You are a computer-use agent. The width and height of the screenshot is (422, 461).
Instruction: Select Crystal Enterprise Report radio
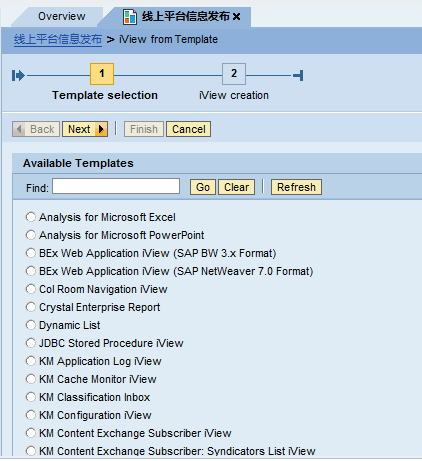click(x=31, y=307)
